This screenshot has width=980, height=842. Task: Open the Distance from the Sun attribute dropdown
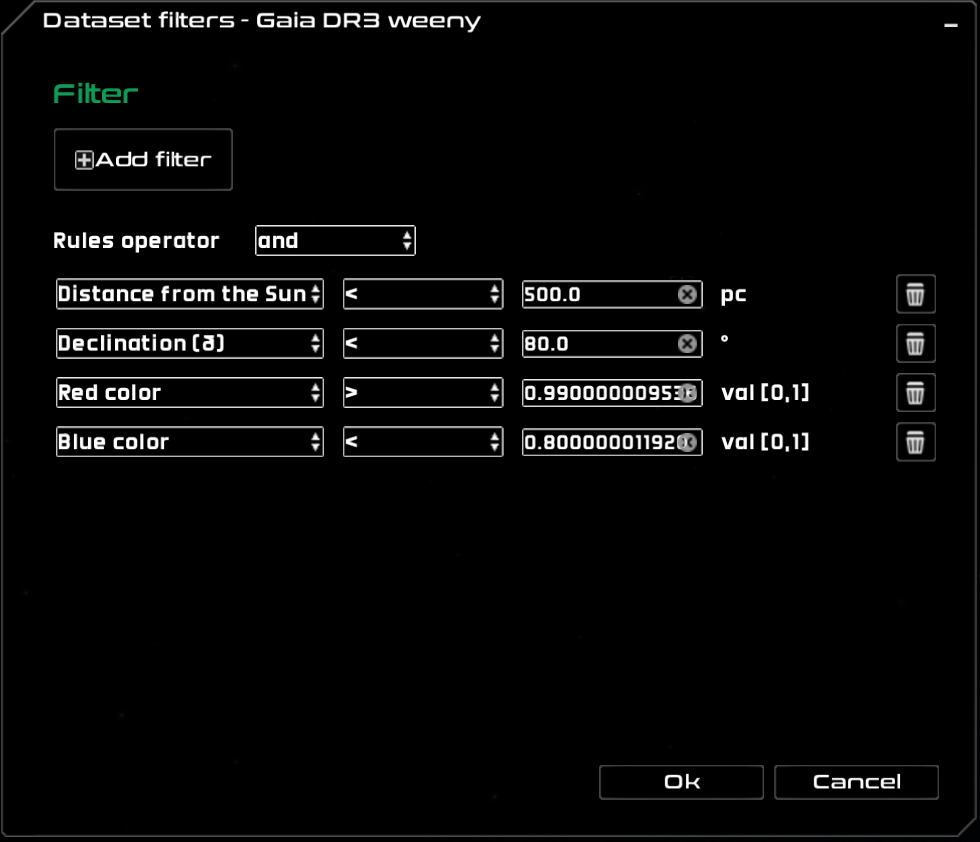190,294
